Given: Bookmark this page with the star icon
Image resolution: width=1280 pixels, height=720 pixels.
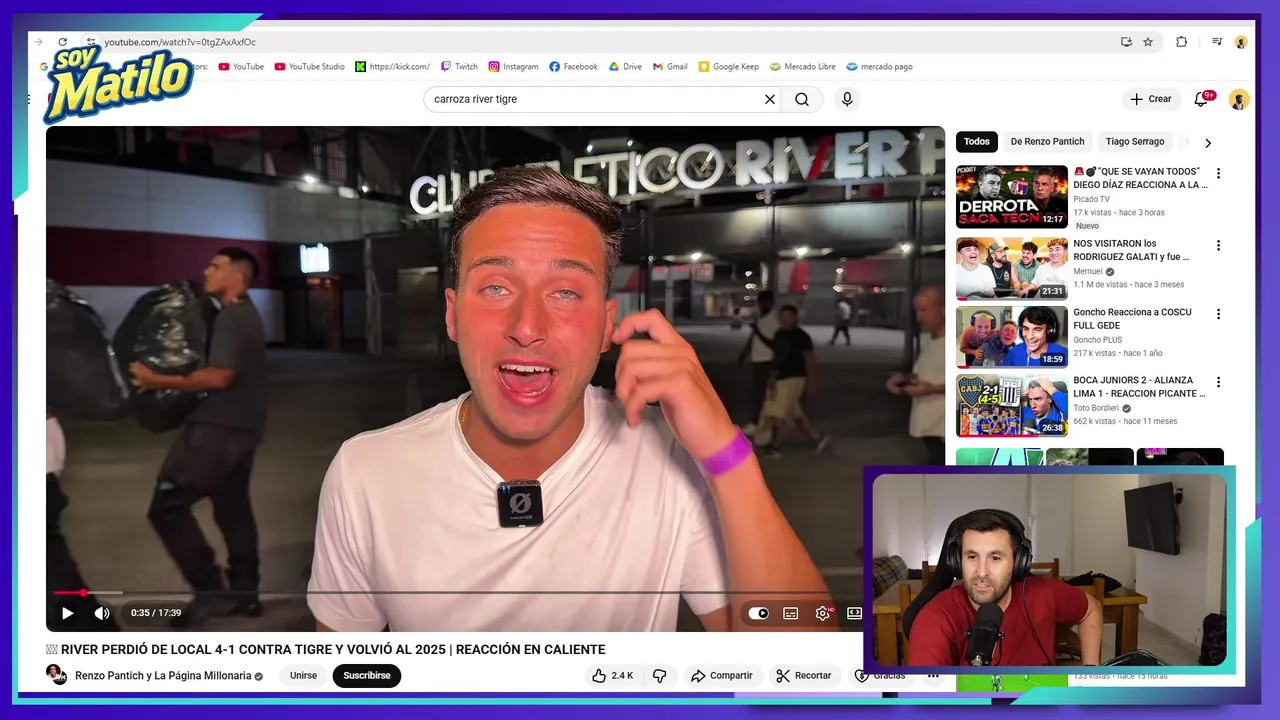Looking at the screenshot, I should pyautogui.click(x=1148, y=42).
